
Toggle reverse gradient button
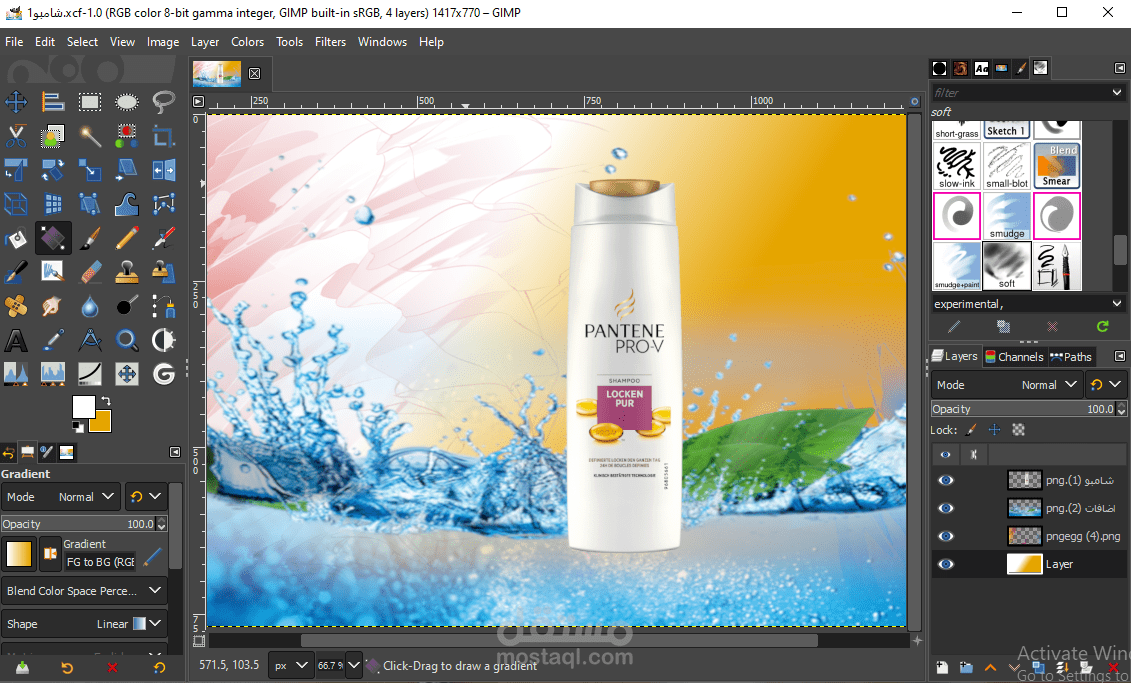50,554
